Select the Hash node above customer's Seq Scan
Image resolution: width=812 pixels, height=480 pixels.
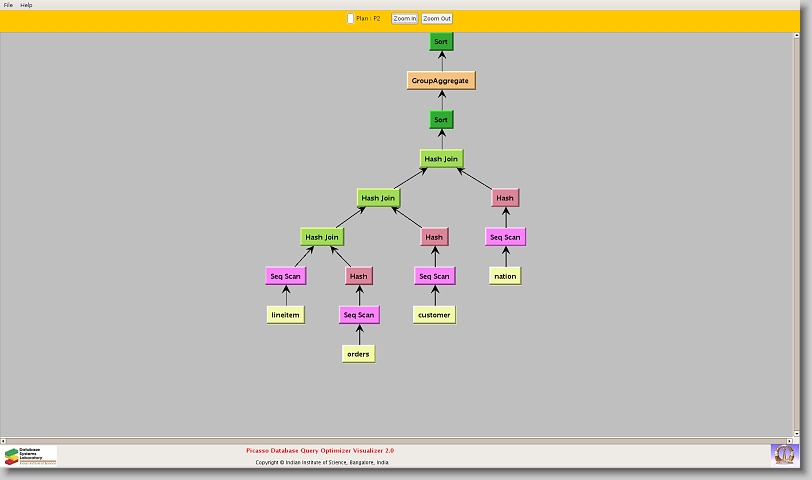coord(434,237)
